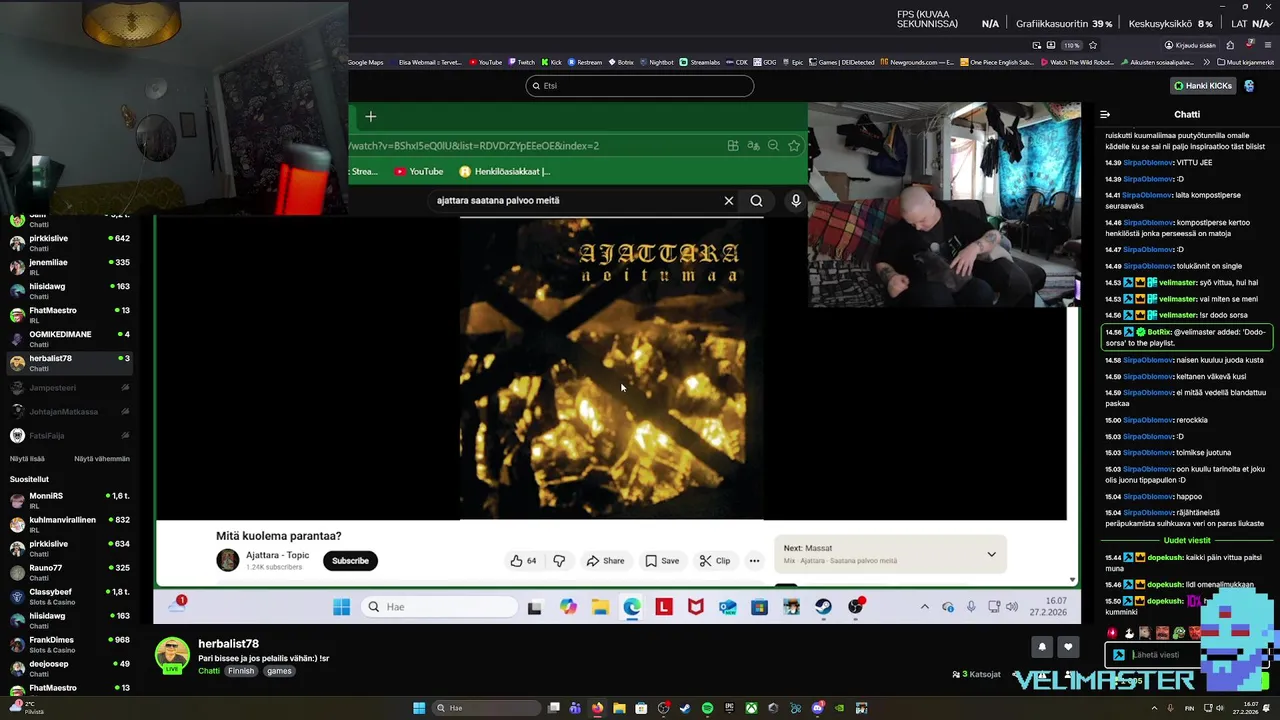The image size is (1280, 720).
Task: Click Hae search box in streamed taskbar
Action: point(439,607)
